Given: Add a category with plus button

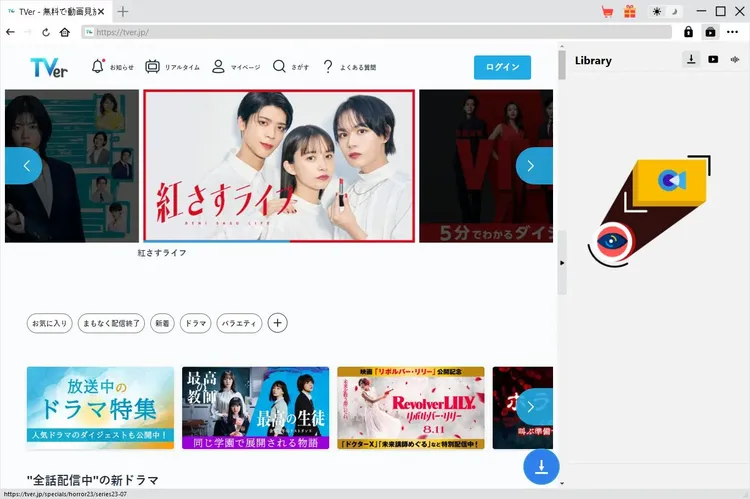Looking at the screenshot, I should pyautogui.click(x=278, y=323).
